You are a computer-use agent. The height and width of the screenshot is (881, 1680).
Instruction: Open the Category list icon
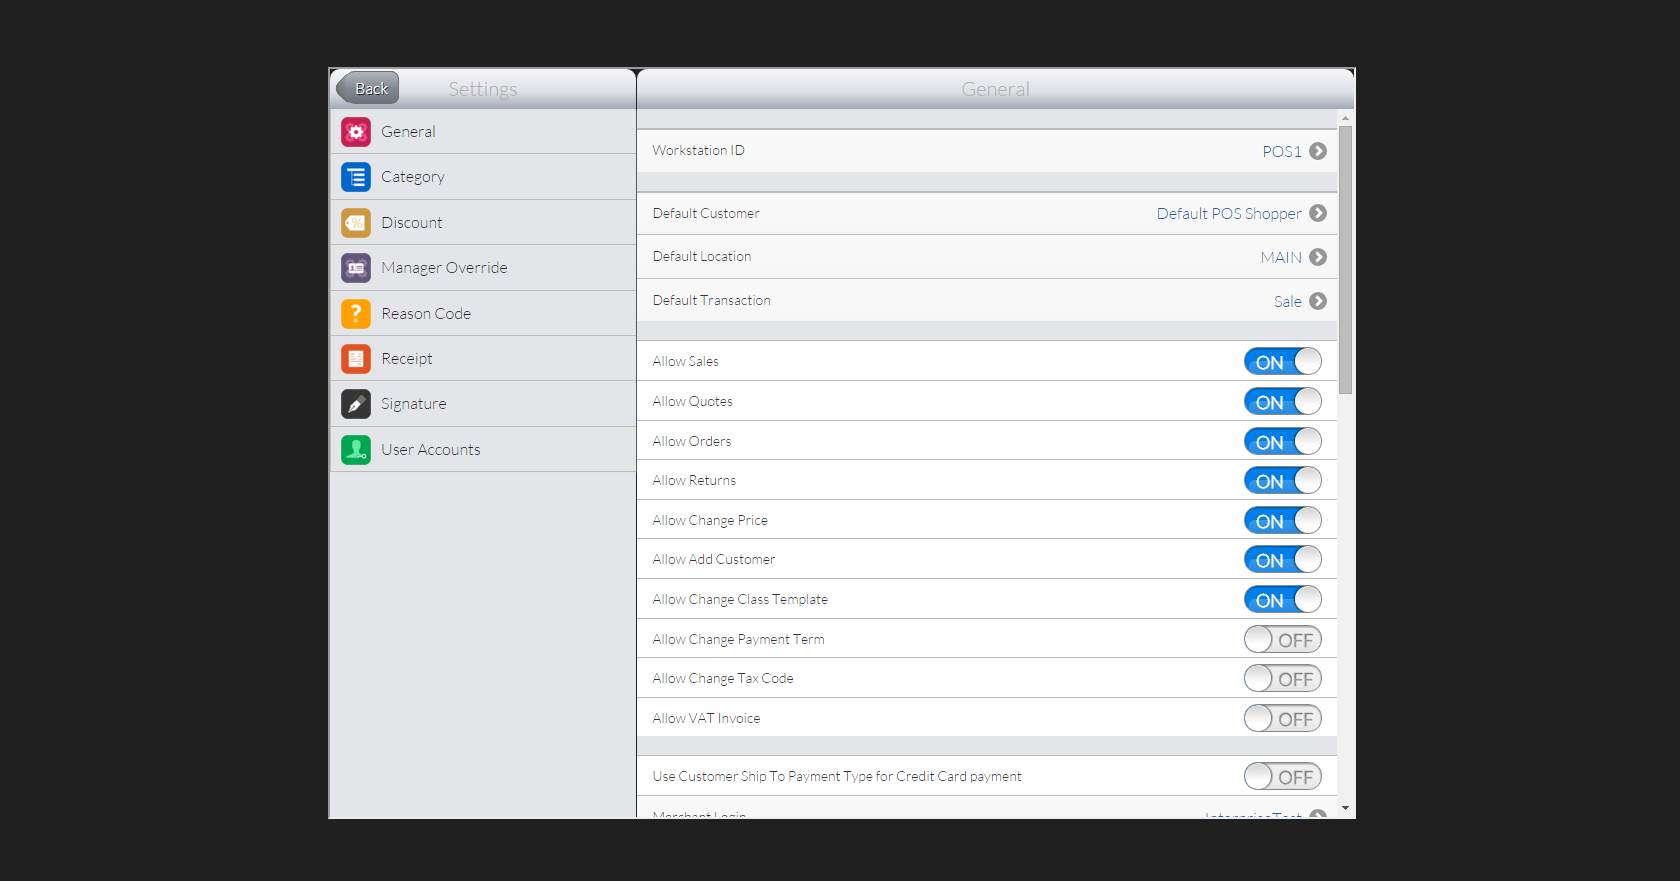pyautogui.click(x=356, y=177)
